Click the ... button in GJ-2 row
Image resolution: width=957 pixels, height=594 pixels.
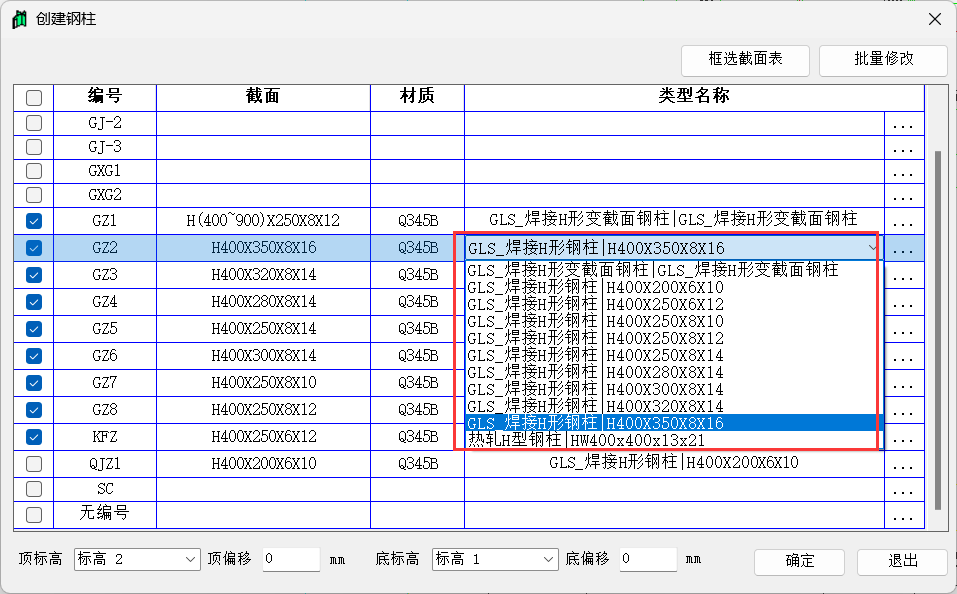tap(903, 124)
